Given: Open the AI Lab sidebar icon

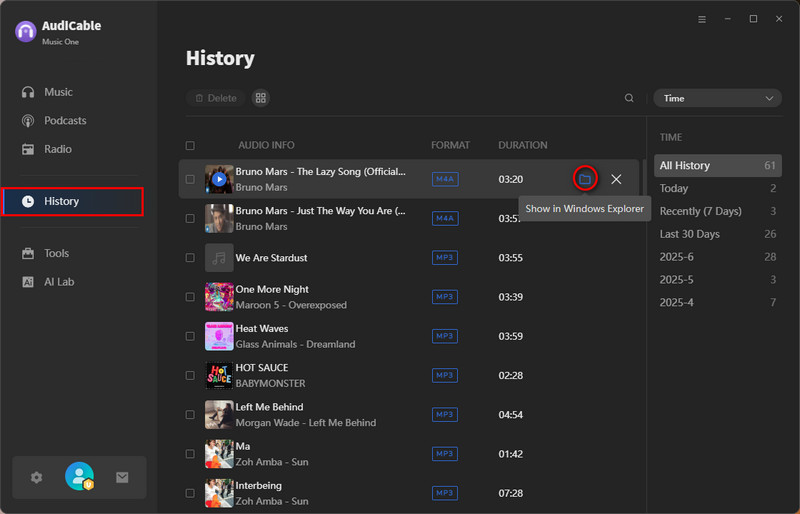Looking at the screenshot, I should click(x=28, y=282).
